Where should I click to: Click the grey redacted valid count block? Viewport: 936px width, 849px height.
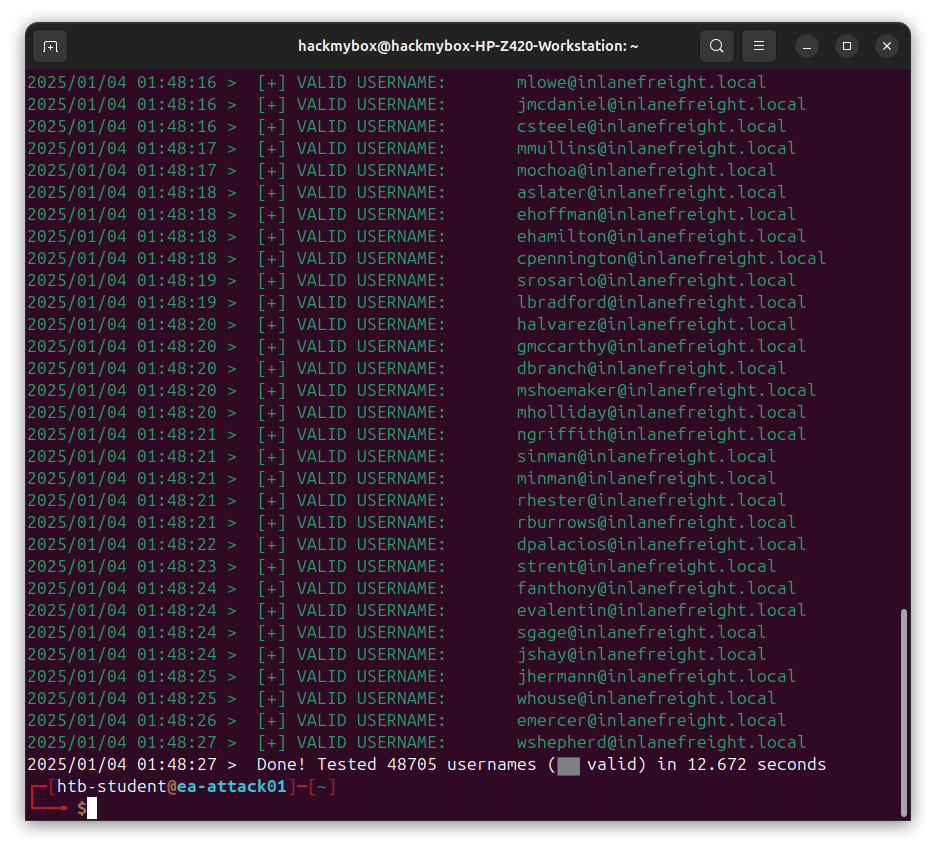point(569,765)
